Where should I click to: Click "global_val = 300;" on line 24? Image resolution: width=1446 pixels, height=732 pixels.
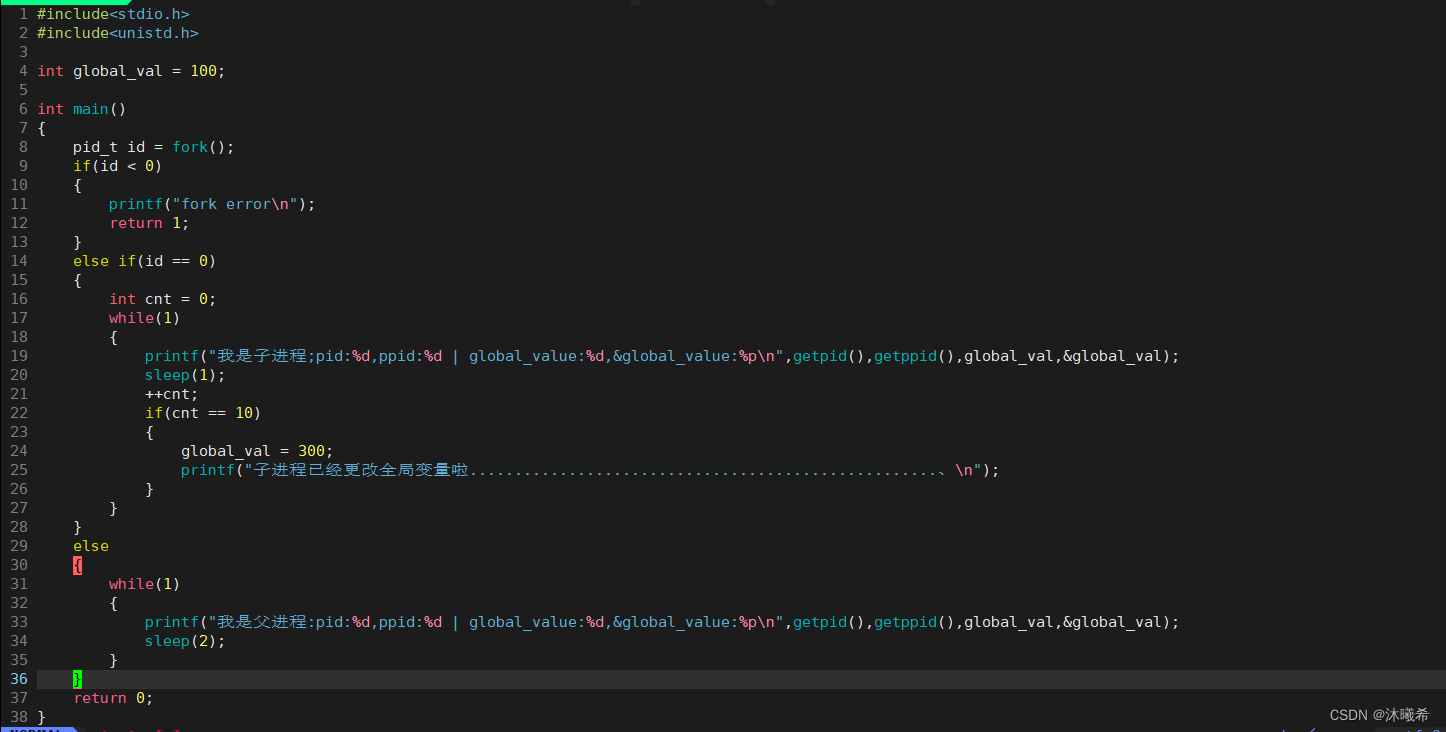pos(257,451)
